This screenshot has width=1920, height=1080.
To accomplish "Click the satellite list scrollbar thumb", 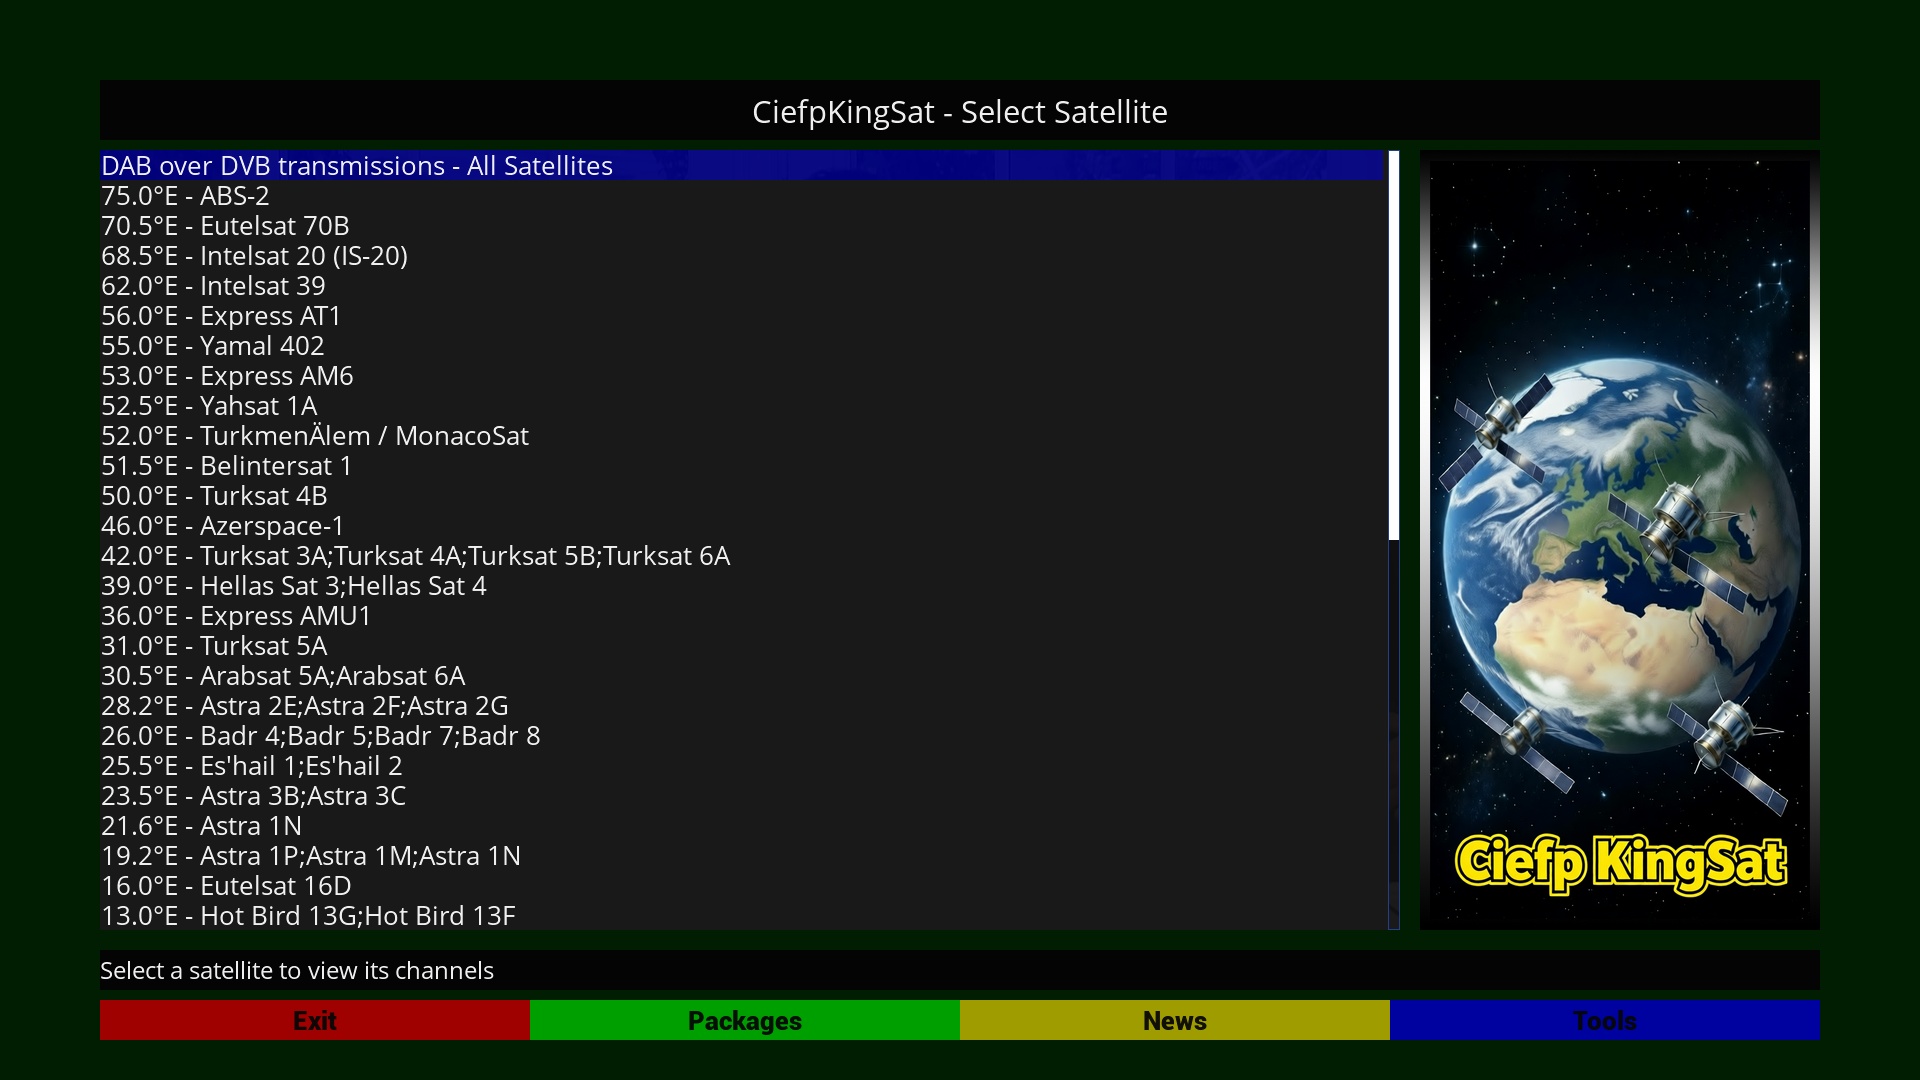I will tap(1394, 345).
